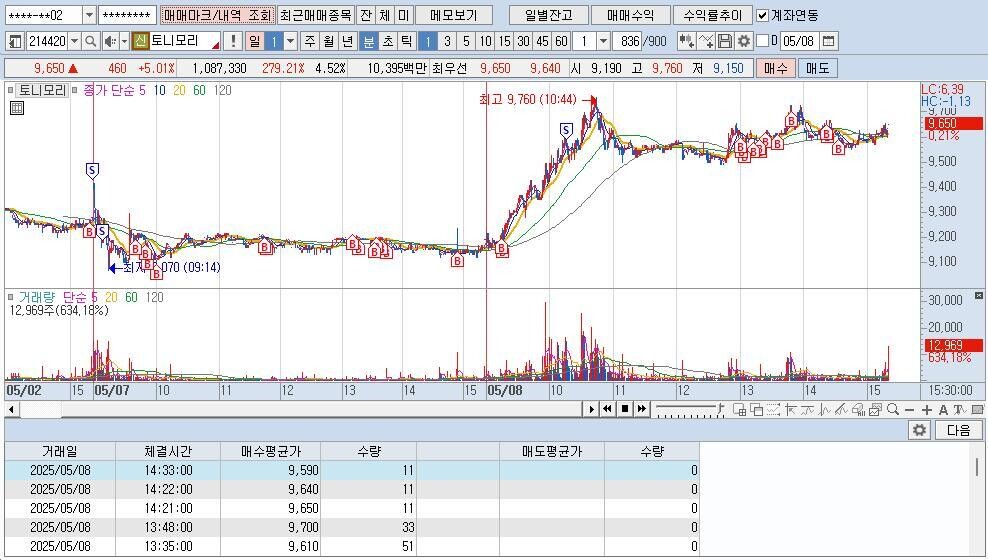Click the exclamation mark info icon
Viewport: 988px width, 560px height.
tap(233, 42)
